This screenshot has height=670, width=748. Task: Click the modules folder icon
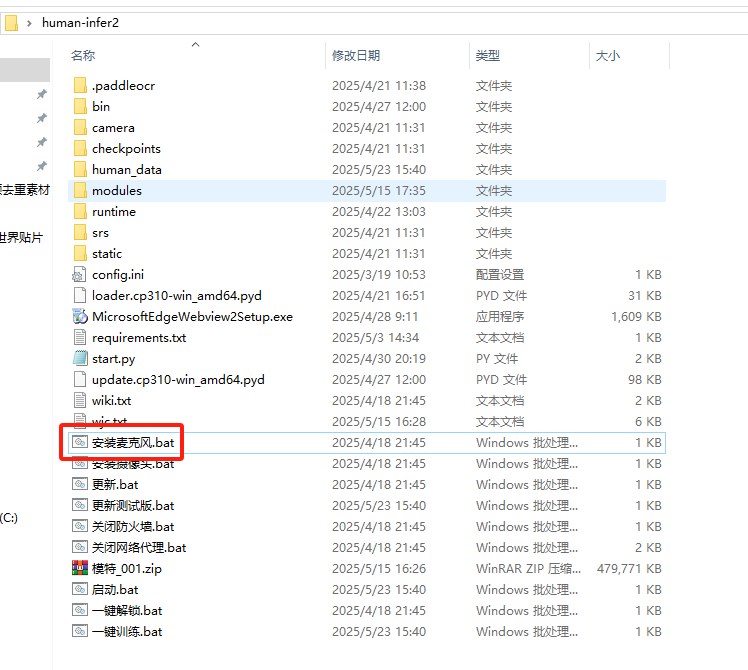coord(80,190)
